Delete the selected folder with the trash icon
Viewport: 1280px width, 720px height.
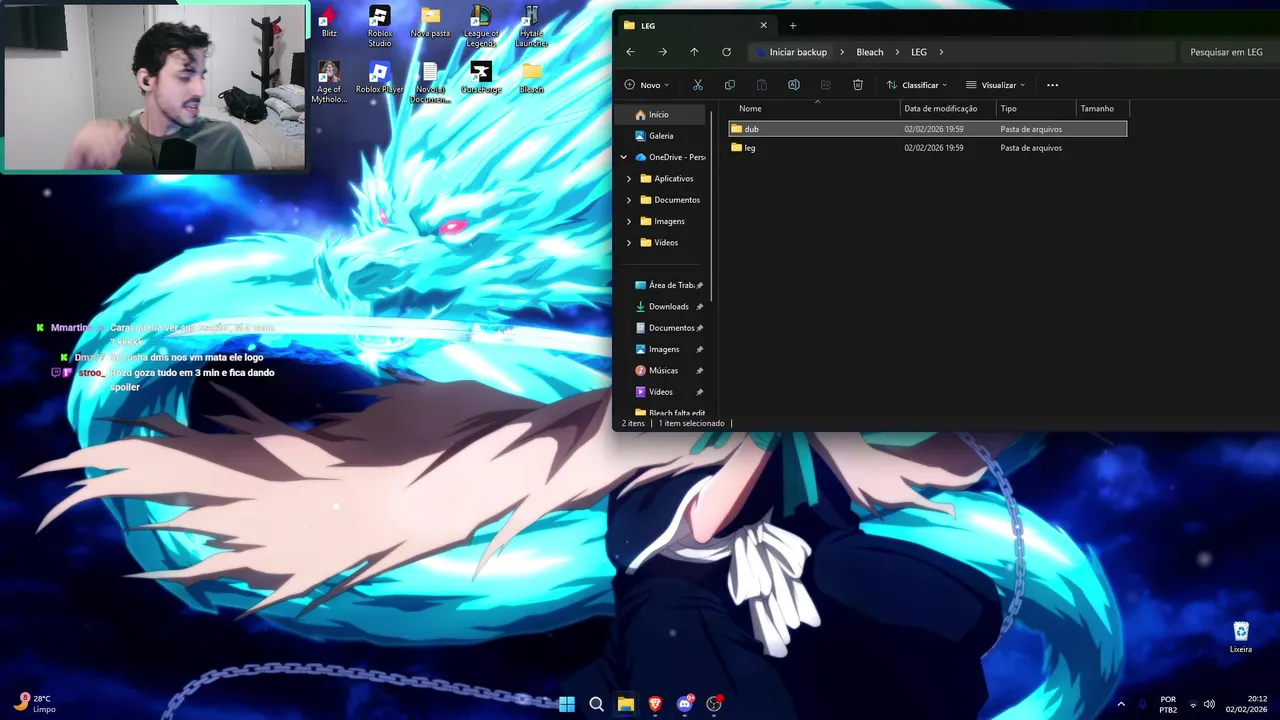(x=858, y=85)
